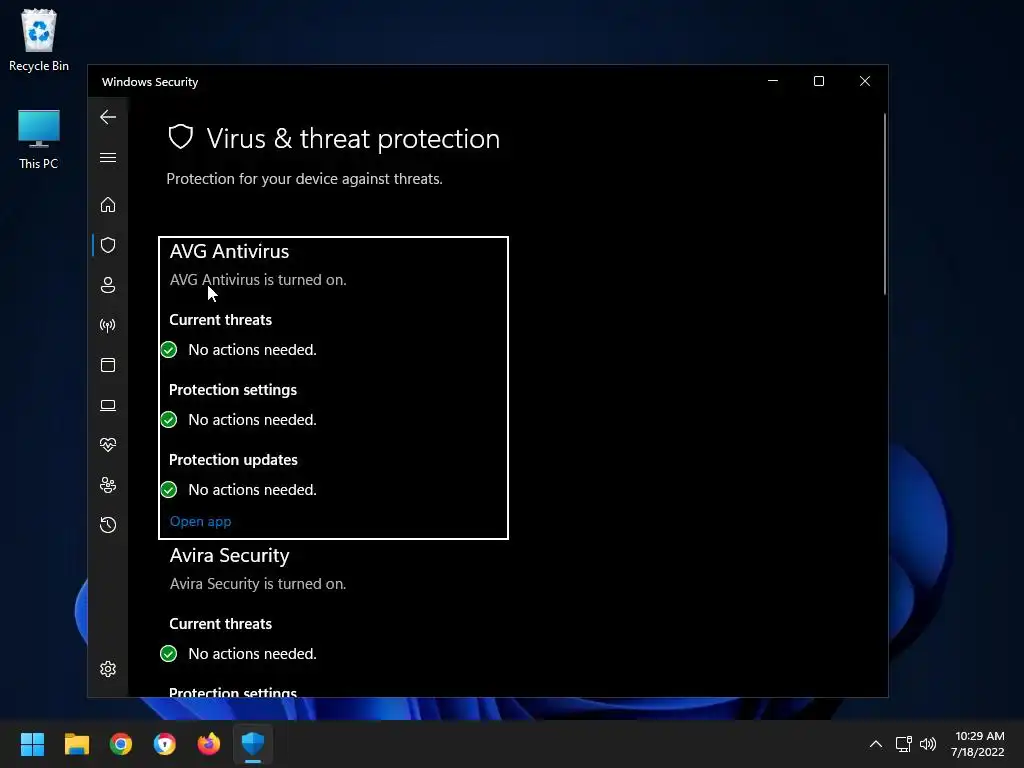The image size is (1024, 768).
Task: Click Windows Security taskbar icon
Action: [253, 744]
